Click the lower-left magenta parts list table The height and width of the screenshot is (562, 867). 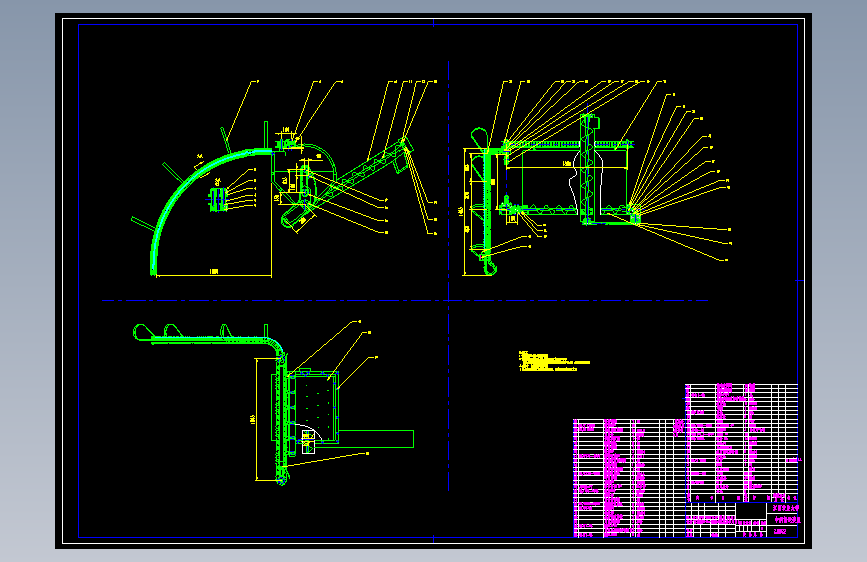click(x=629, y=478)
